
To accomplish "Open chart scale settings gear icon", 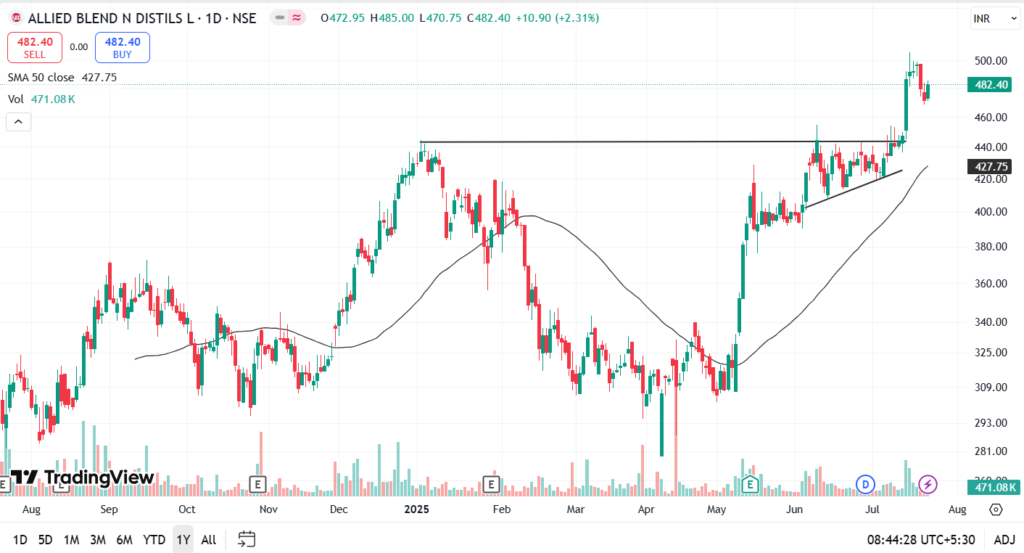I will pos(995,509).
